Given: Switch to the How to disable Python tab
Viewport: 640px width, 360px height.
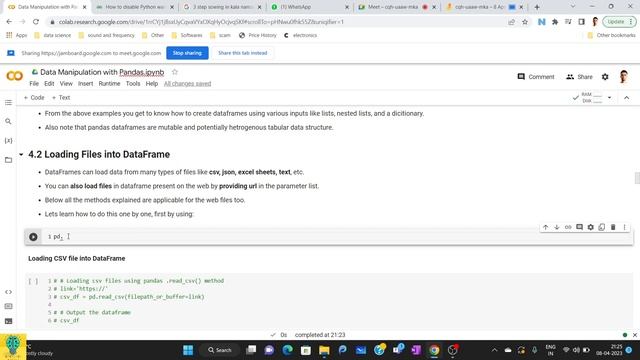Looking at the screenshot, I should [x=135, y=7].
